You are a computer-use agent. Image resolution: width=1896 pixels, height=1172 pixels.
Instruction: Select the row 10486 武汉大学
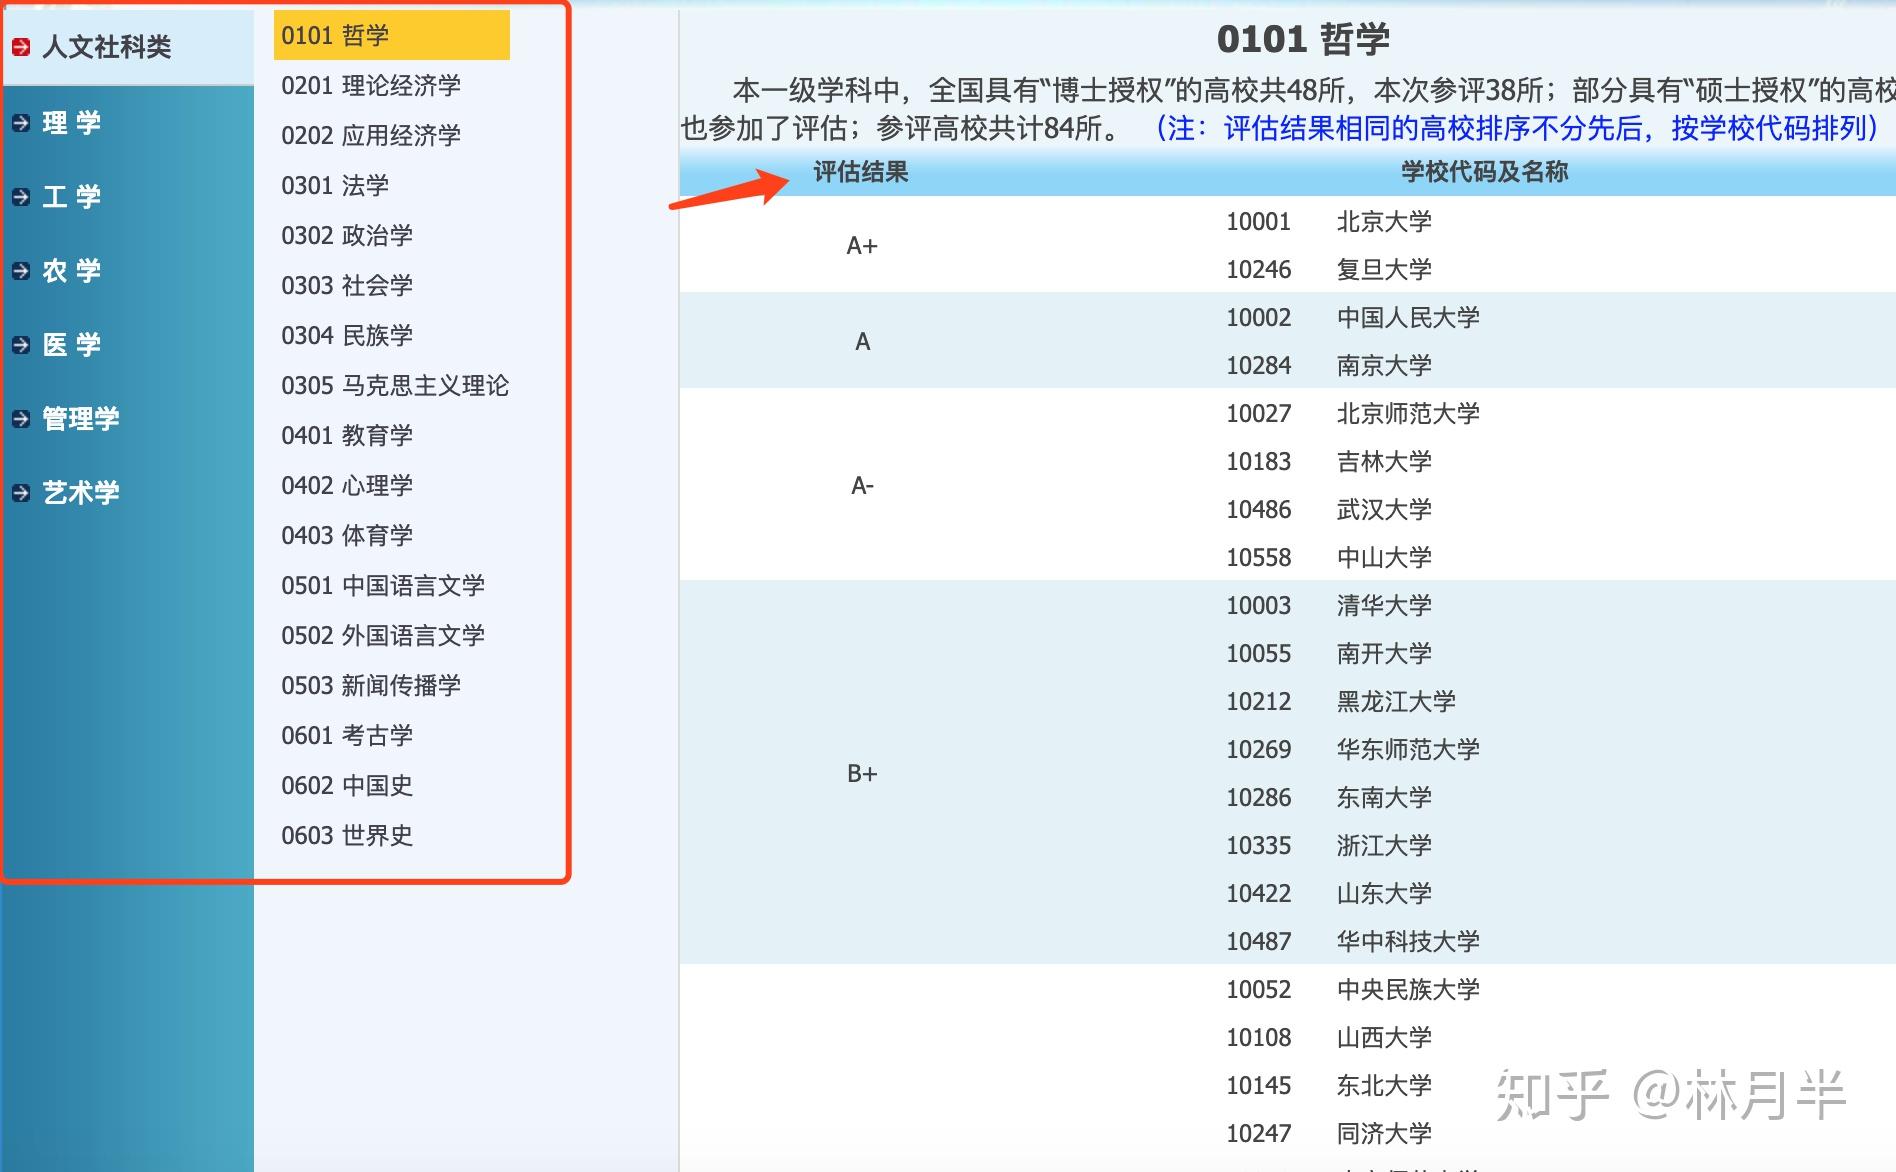pyautogui.click(x=1329, y=509)
